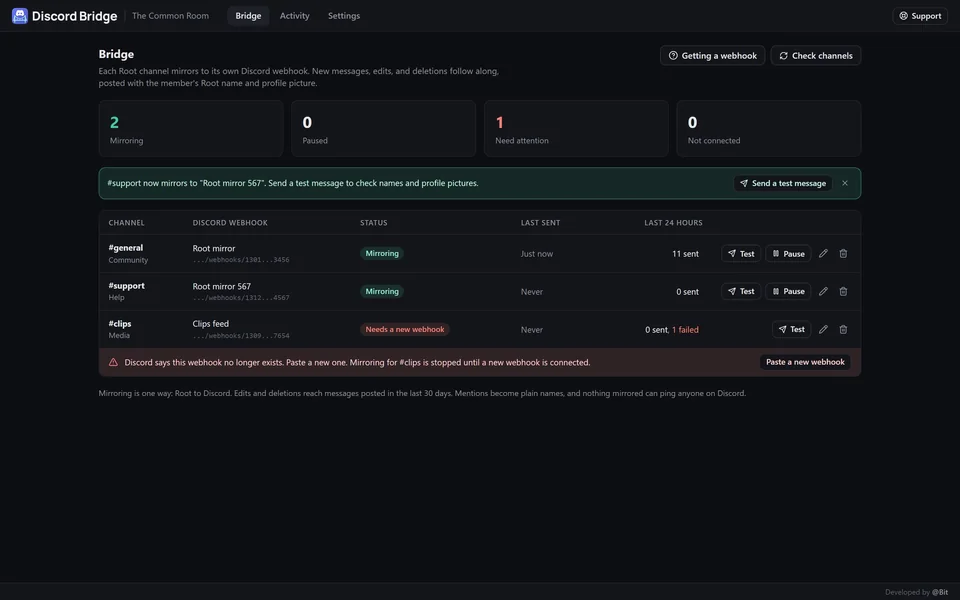Send a Test for #general row
The width and height of the screenshot is (960, 600).
tap(741, 253)
